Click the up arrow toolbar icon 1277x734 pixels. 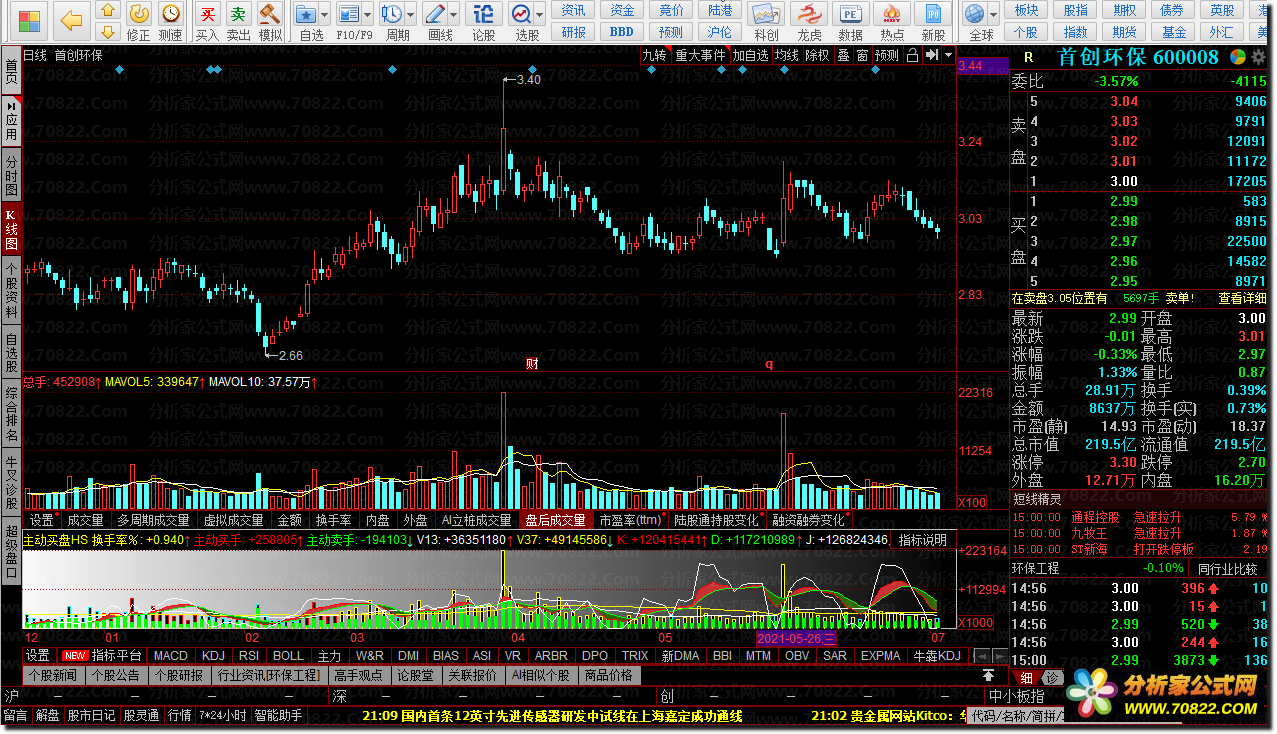(x=108, y=10)
